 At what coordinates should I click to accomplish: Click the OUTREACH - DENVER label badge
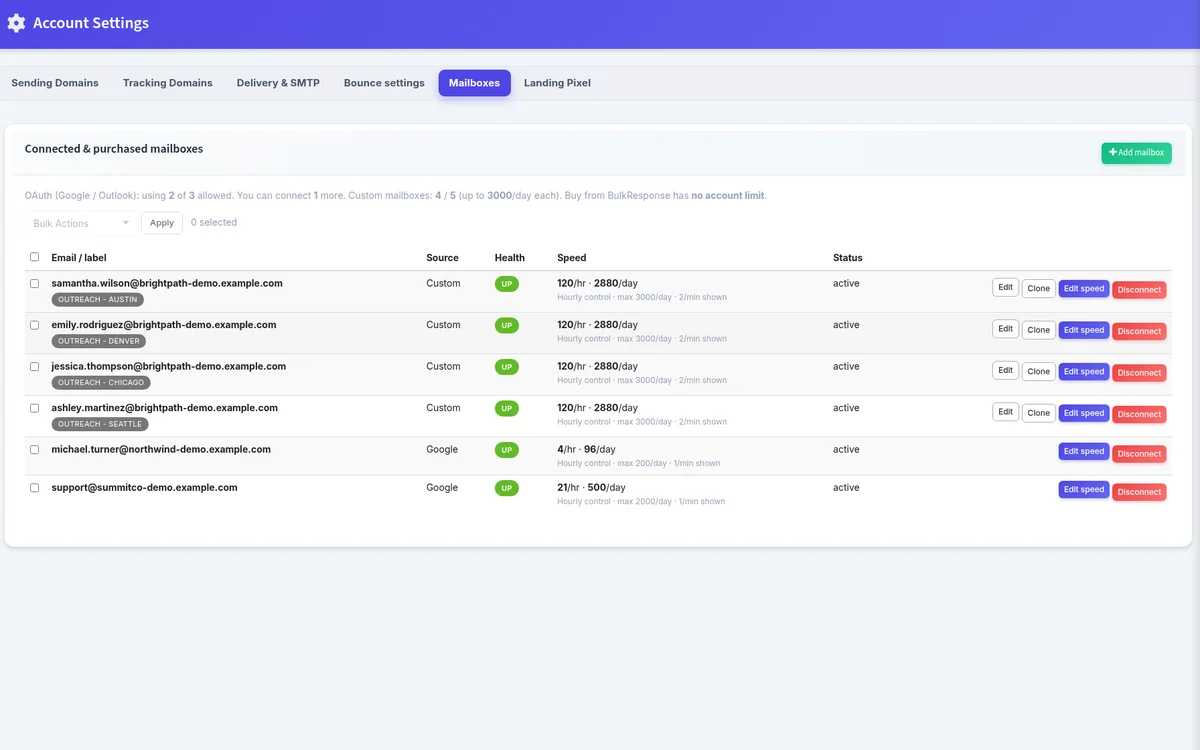click(x=99, y=341)
